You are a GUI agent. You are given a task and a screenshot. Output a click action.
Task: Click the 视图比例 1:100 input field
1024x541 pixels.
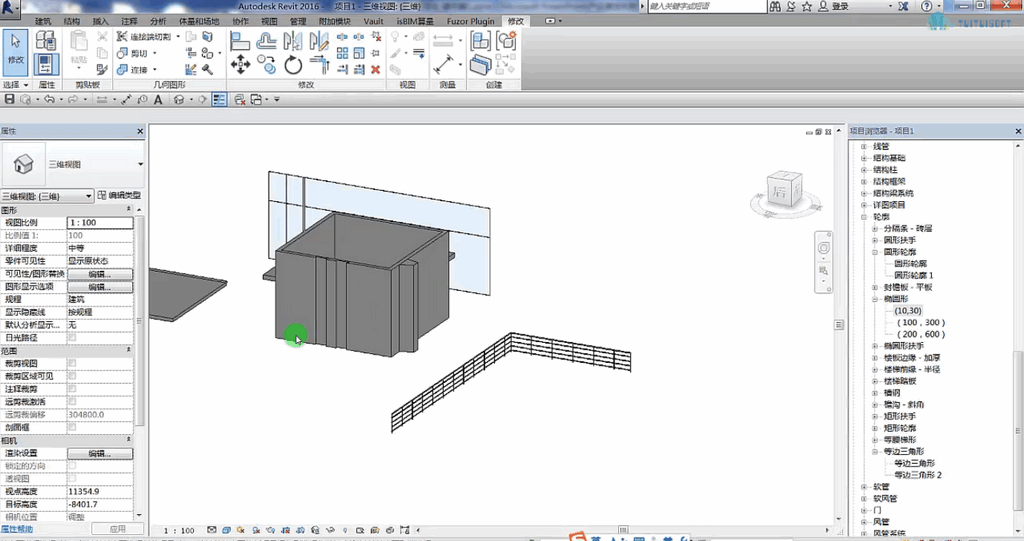pos(100,223)
